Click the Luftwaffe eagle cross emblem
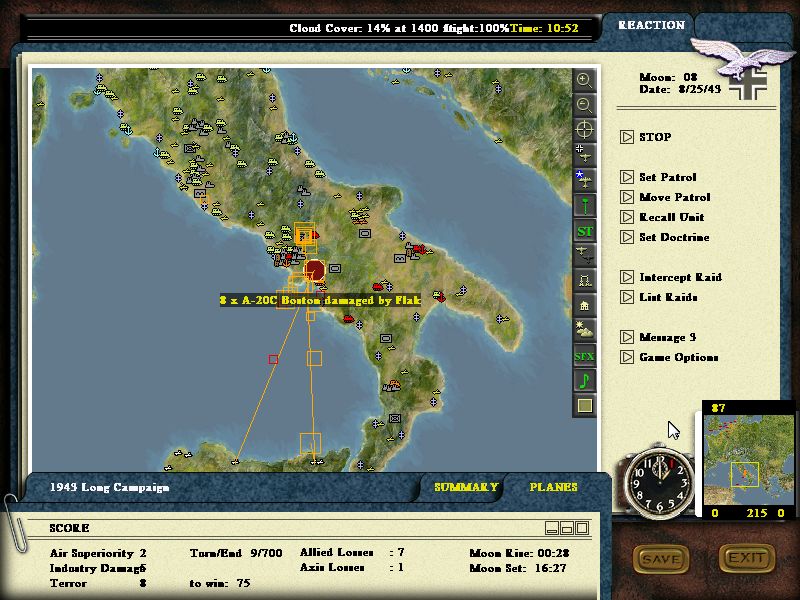 (x=743, y=67)
